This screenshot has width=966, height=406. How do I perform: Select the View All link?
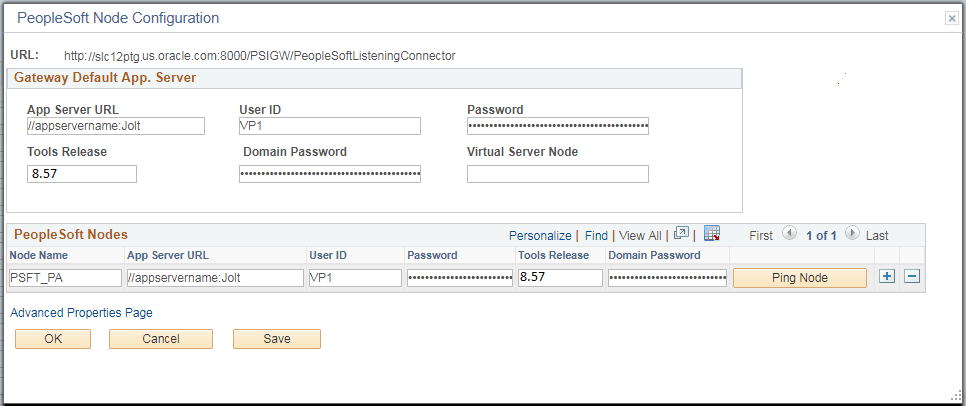click(640, 235)
